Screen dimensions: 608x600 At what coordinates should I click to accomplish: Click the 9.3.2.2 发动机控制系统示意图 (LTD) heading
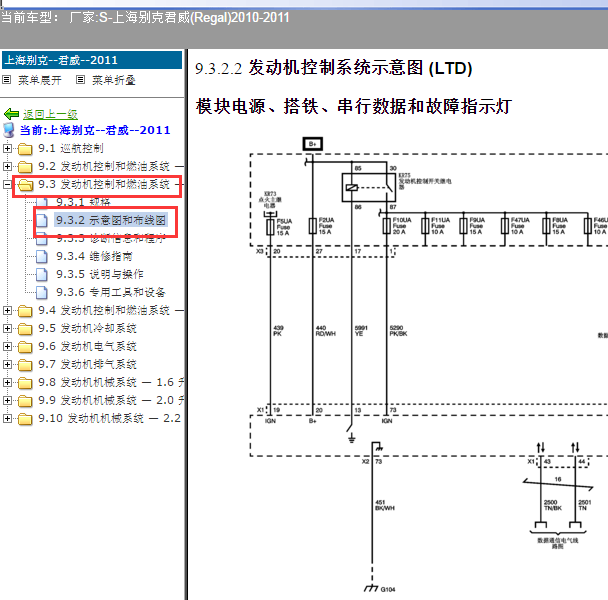(x=333, y=68)
